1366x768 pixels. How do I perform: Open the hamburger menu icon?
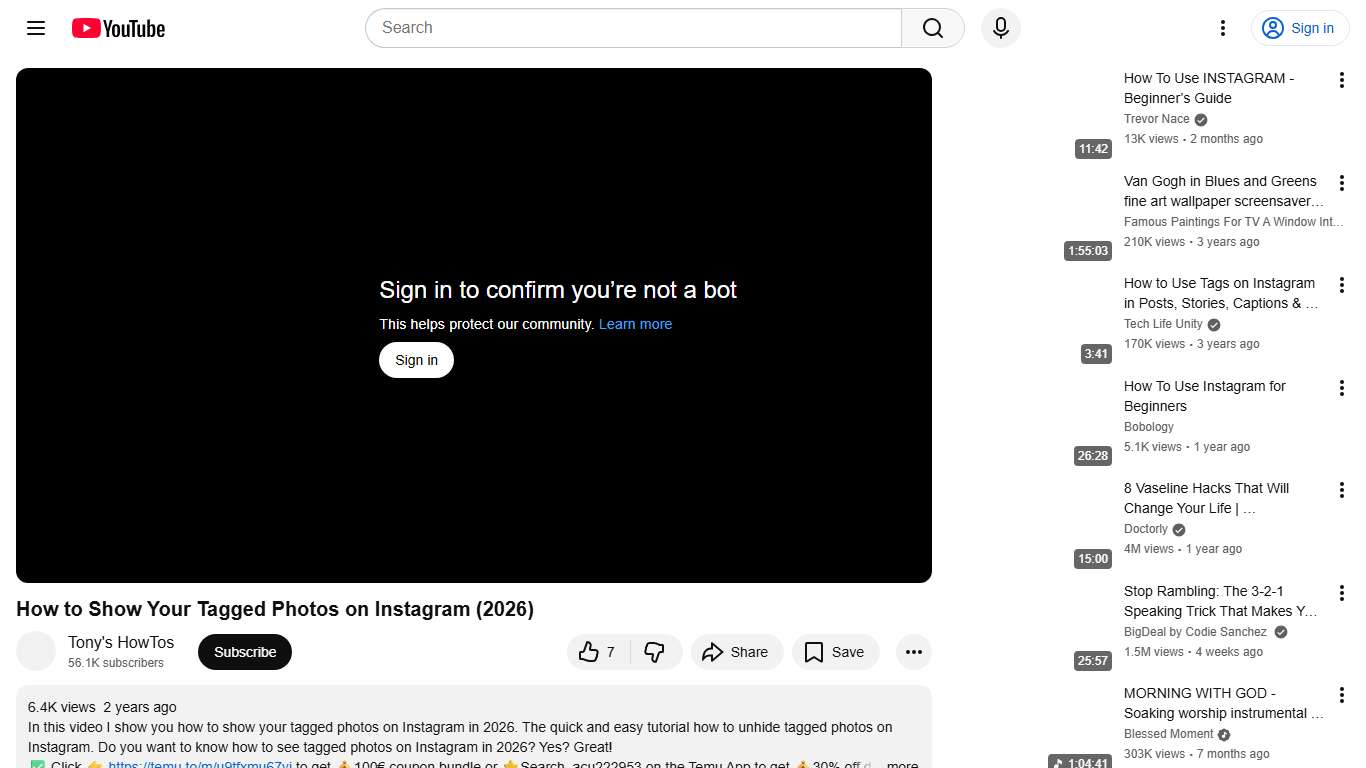(35, 28)
